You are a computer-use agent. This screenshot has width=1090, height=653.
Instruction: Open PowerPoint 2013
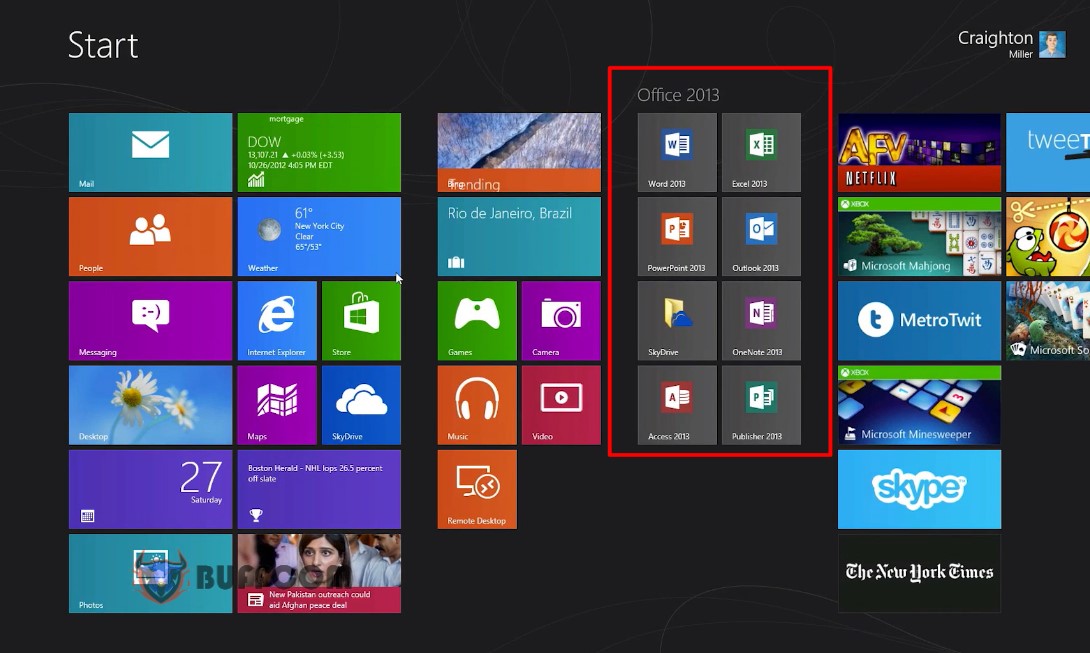point(677,236)
